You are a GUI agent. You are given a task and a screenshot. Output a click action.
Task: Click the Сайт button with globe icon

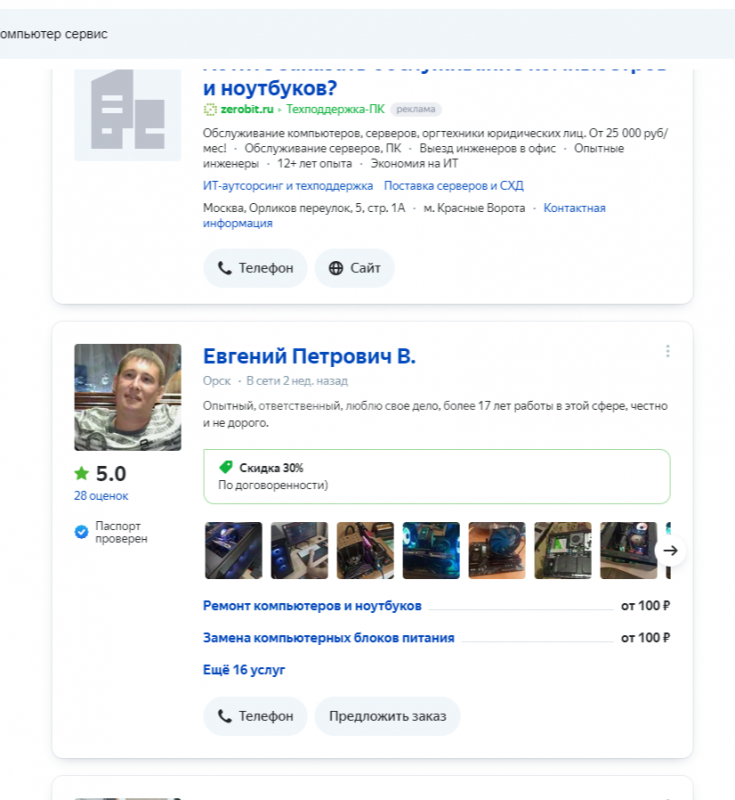click(354, 268)
